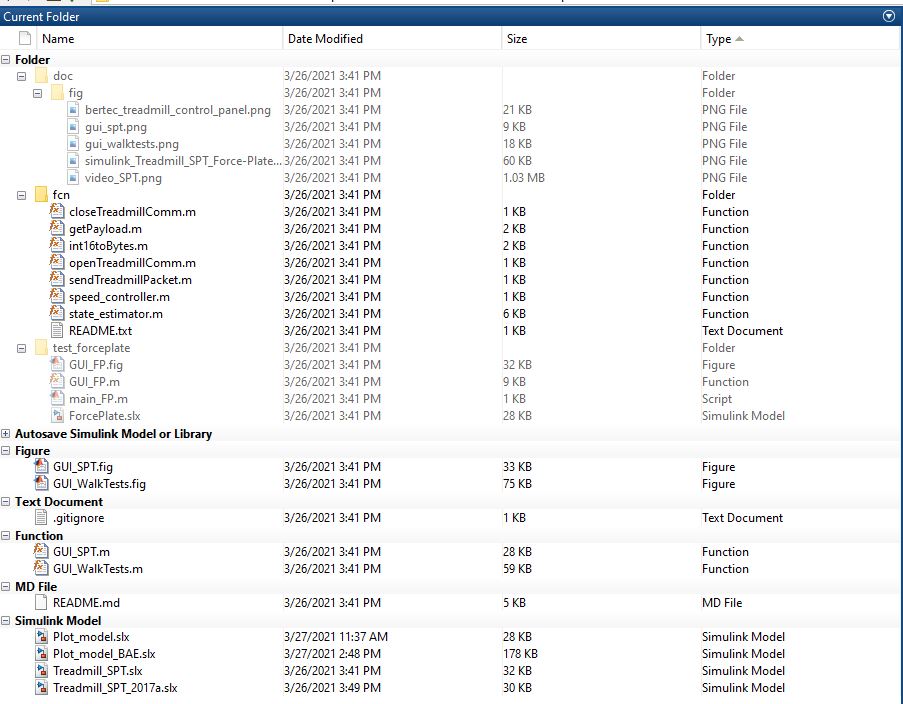Click the MD File type cell
This screenshot has width=903, height=704.
click(x=722, y=603)
